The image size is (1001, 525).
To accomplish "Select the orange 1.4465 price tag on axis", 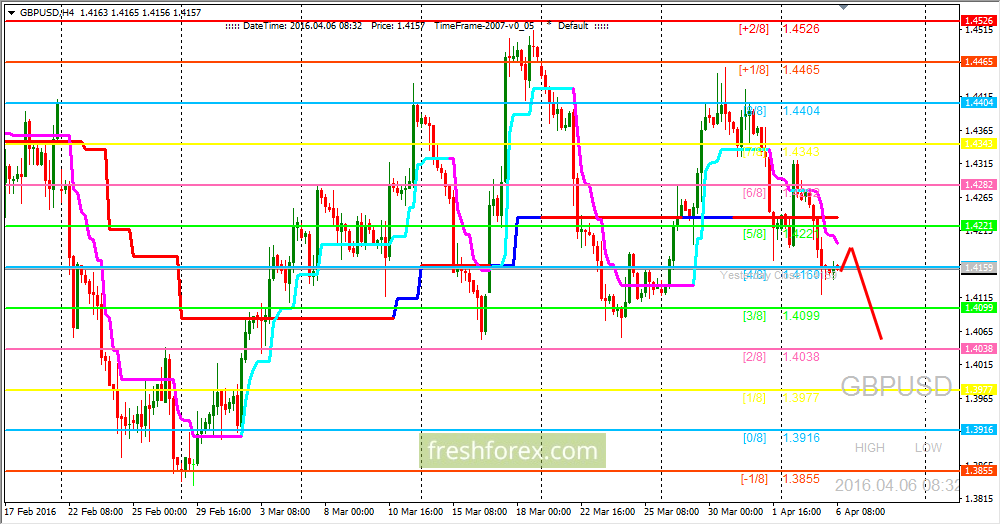I will [x=979, y=62].
